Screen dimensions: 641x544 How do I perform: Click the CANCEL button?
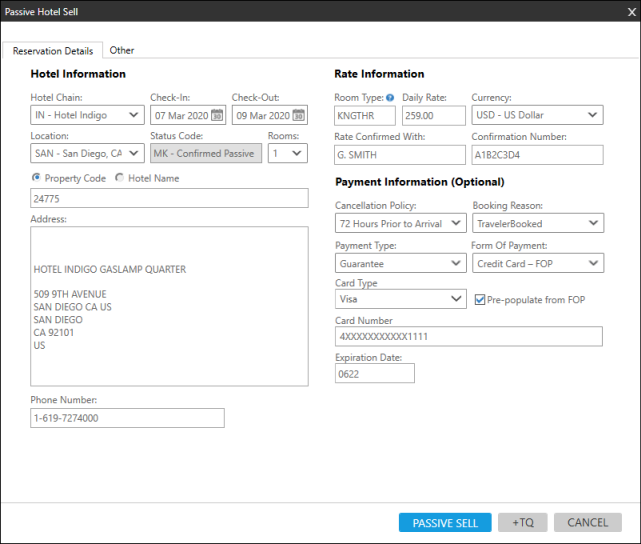point(587,522)
